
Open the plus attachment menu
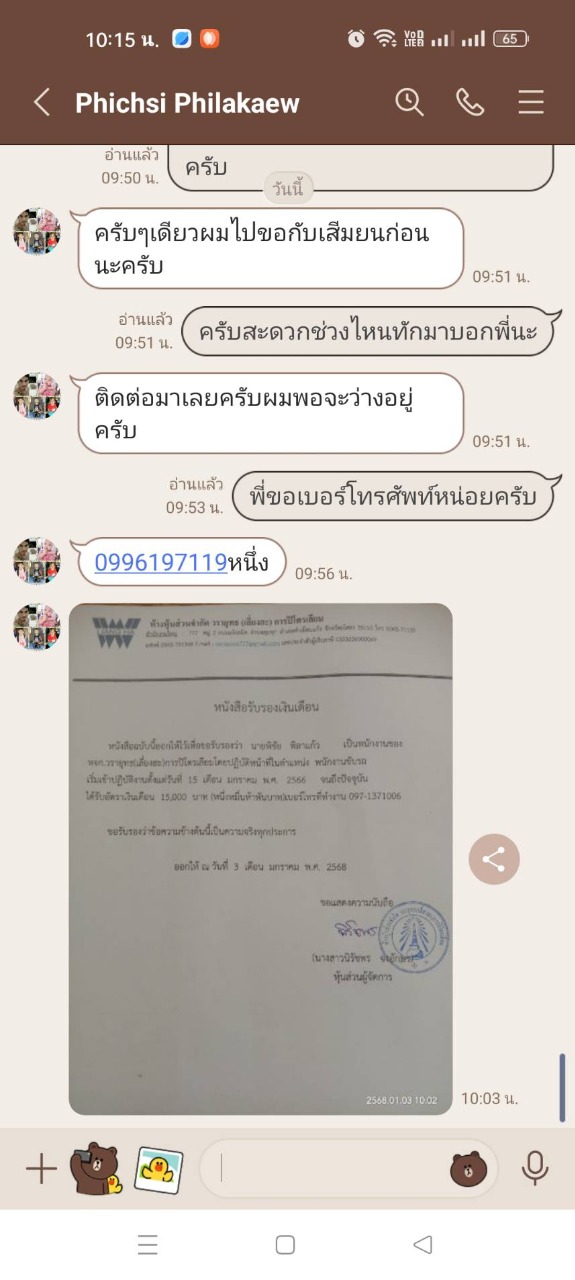point(41,1168)
